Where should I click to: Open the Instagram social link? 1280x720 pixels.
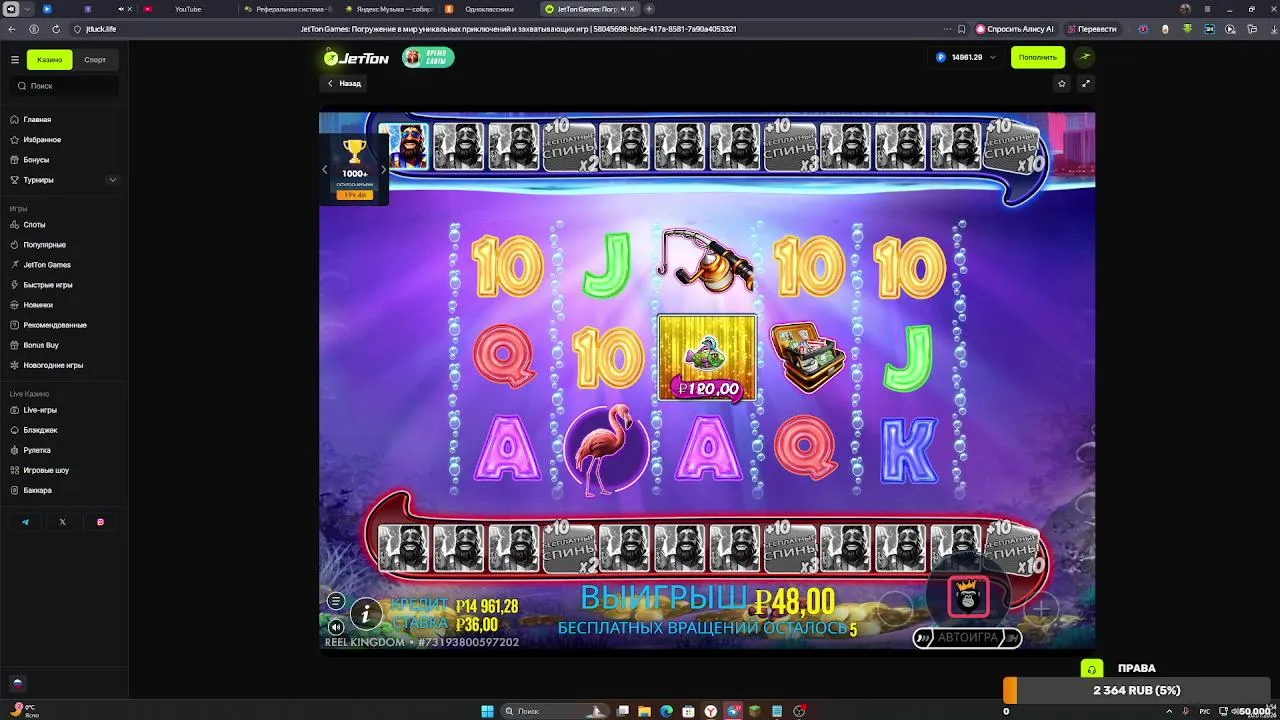tap(100, 522)
